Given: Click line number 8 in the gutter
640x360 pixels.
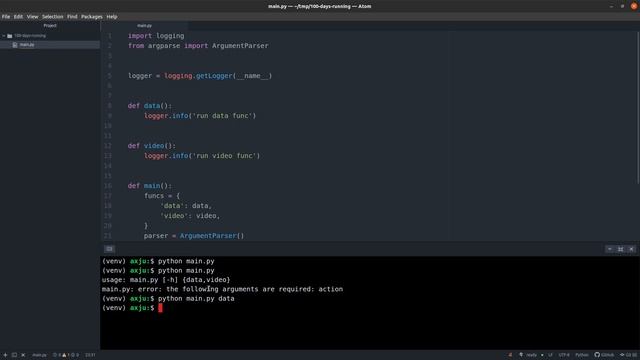Looking at the screenshot, I should tap(109, 106).
